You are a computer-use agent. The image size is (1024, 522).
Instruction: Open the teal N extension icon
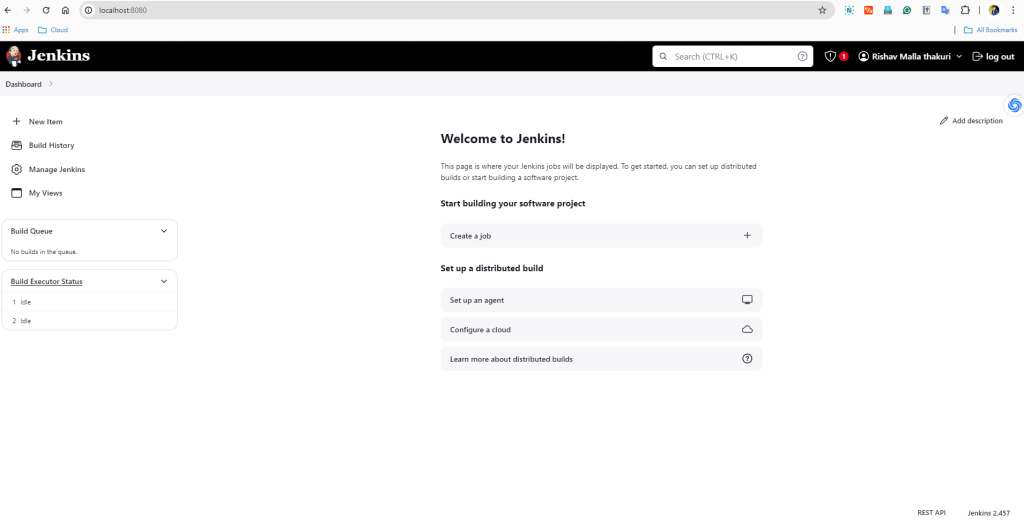click(x=849, y=10)
